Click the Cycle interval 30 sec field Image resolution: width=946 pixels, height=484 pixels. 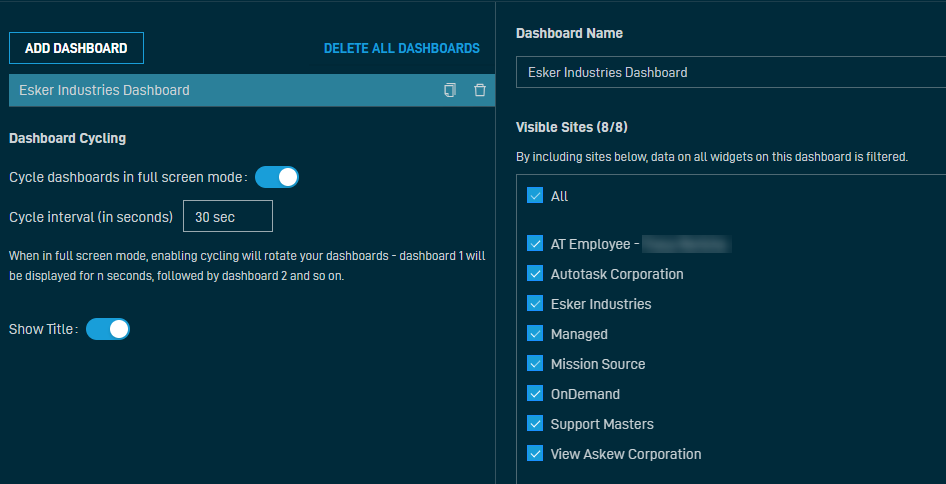[228, 217]
